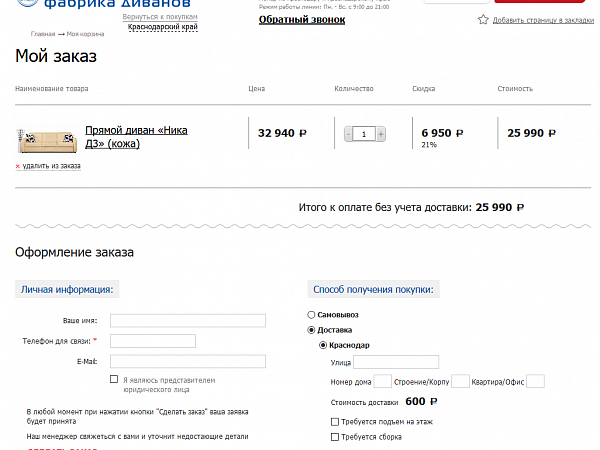Screen dimensions: 600x450
Task: Click the red X remove-item icon
Action: click(17, 166)
